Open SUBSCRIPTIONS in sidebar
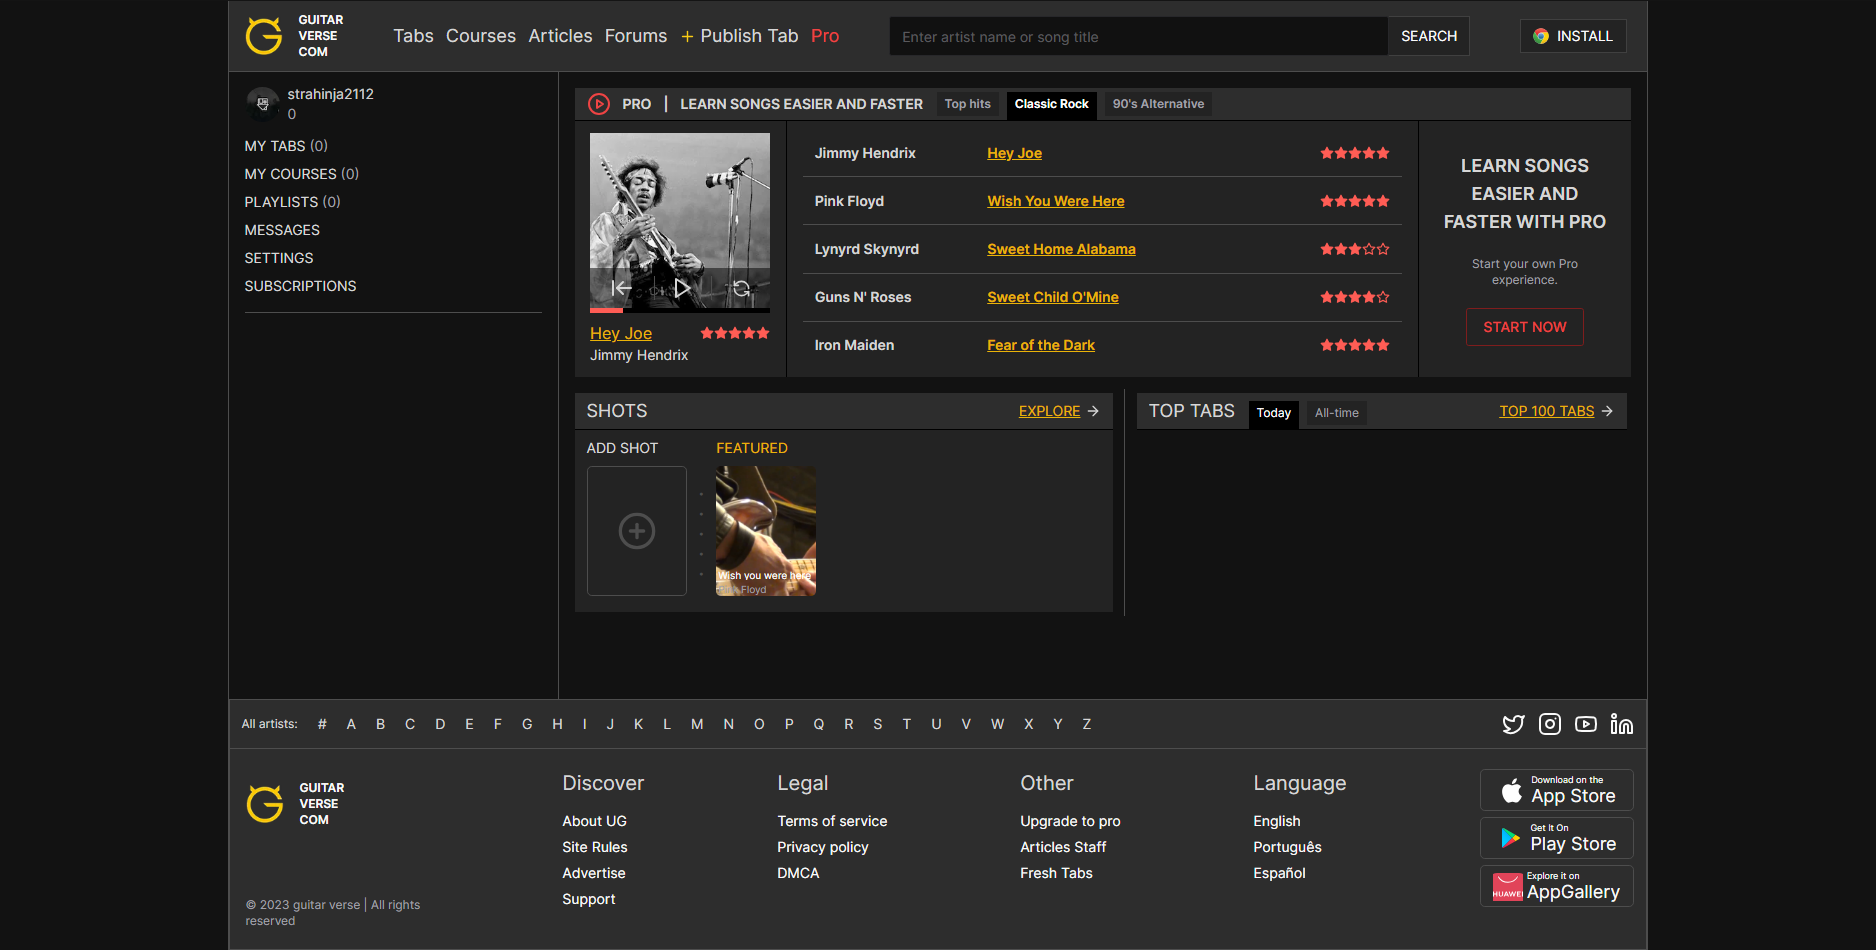Viewport: 1876px width, 950px height. click(300, 286)
